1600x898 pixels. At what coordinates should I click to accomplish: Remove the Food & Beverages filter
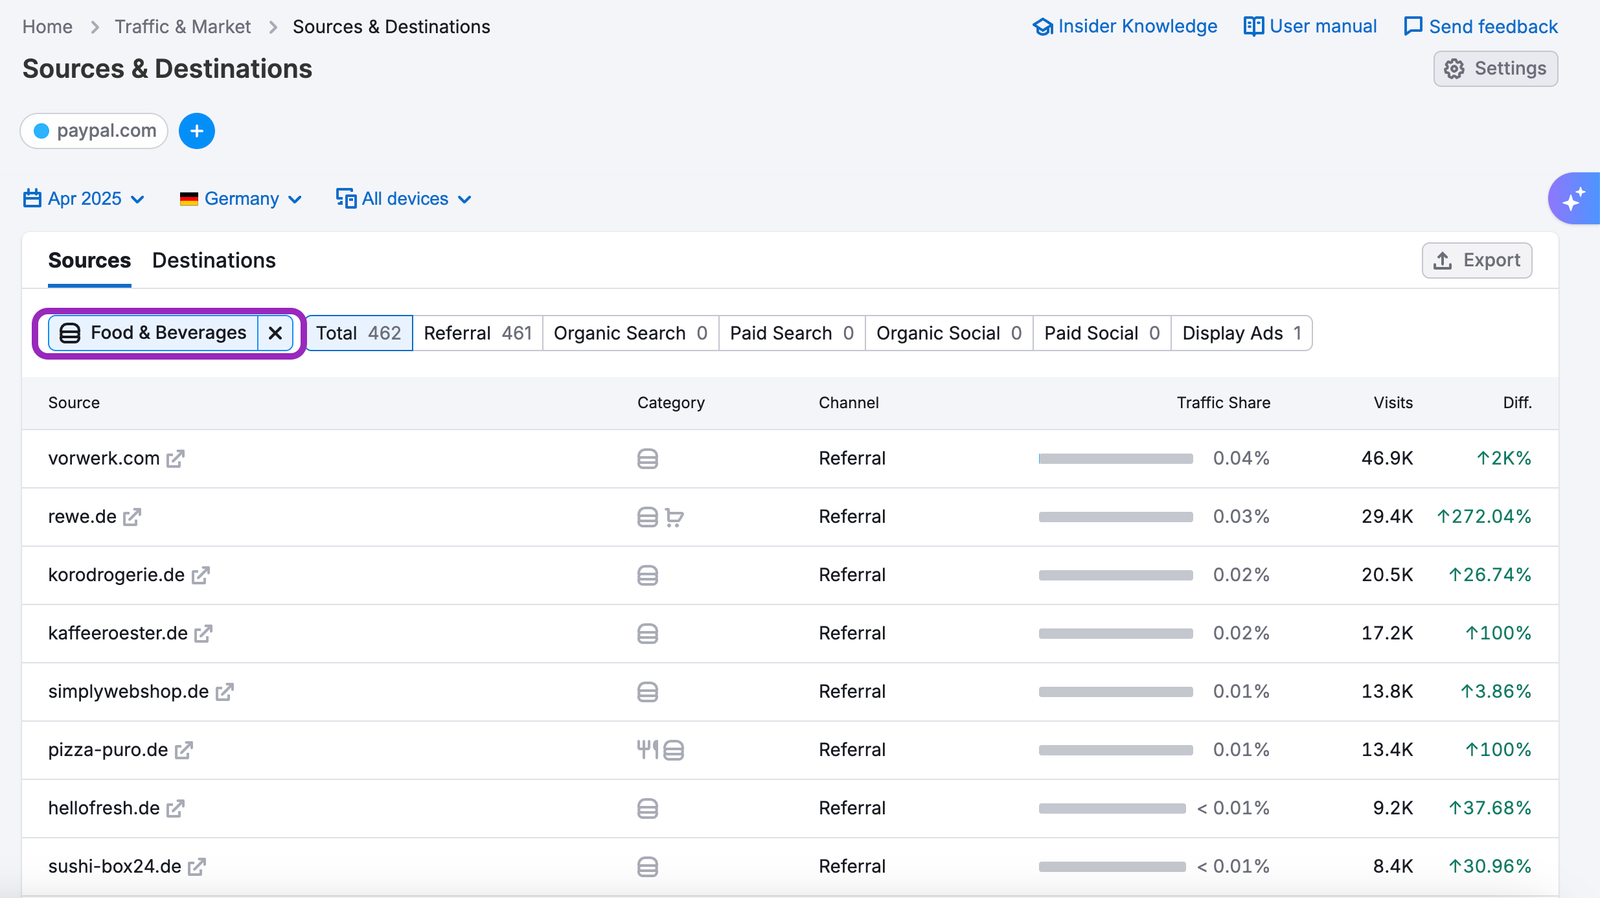[x=275, y=333]
